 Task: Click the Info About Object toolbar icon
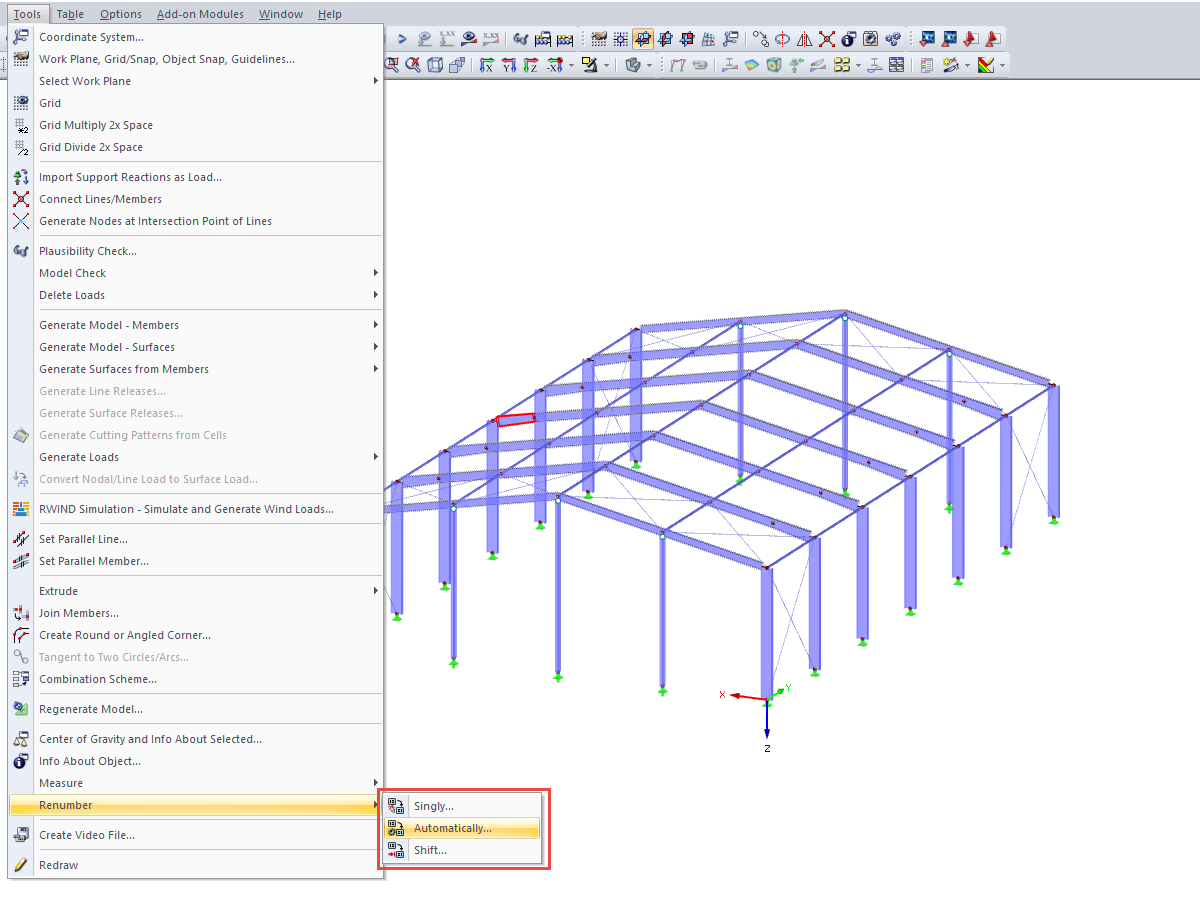click(x=848, y=39)
